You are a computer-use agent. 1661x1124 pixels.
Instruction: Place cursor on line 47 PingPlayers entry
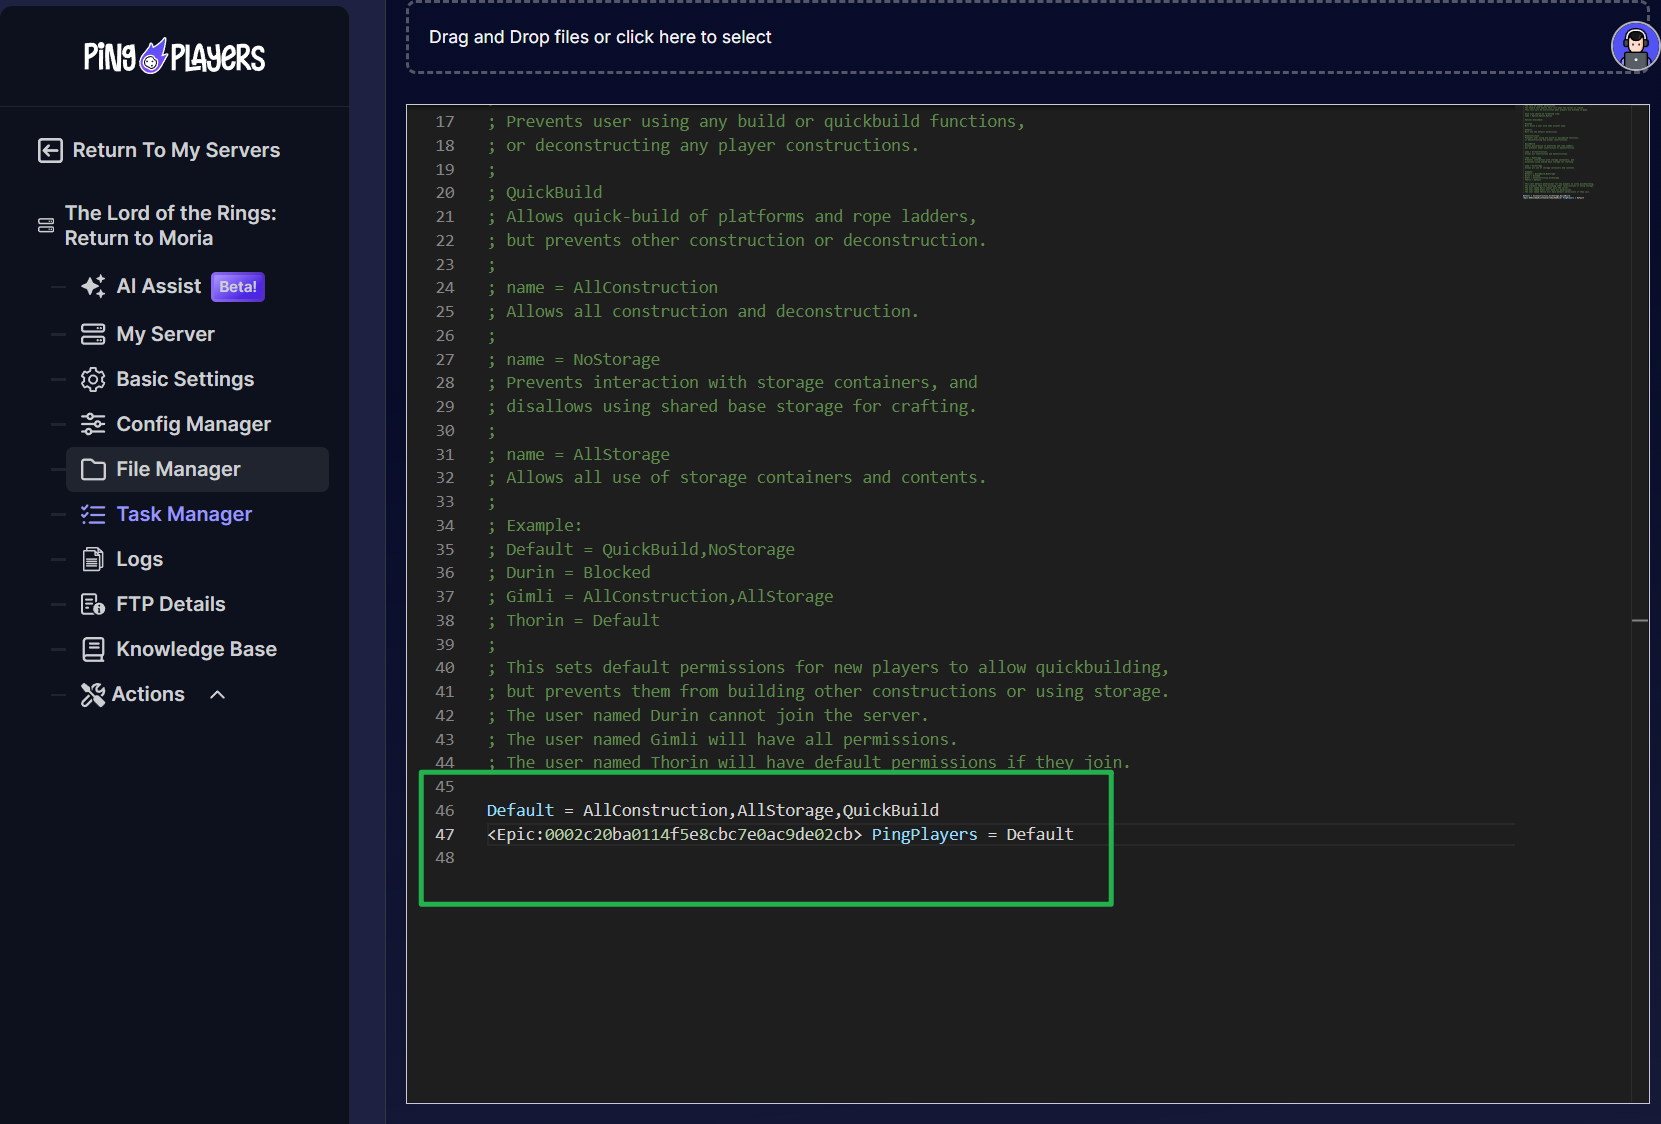(924, 834)
